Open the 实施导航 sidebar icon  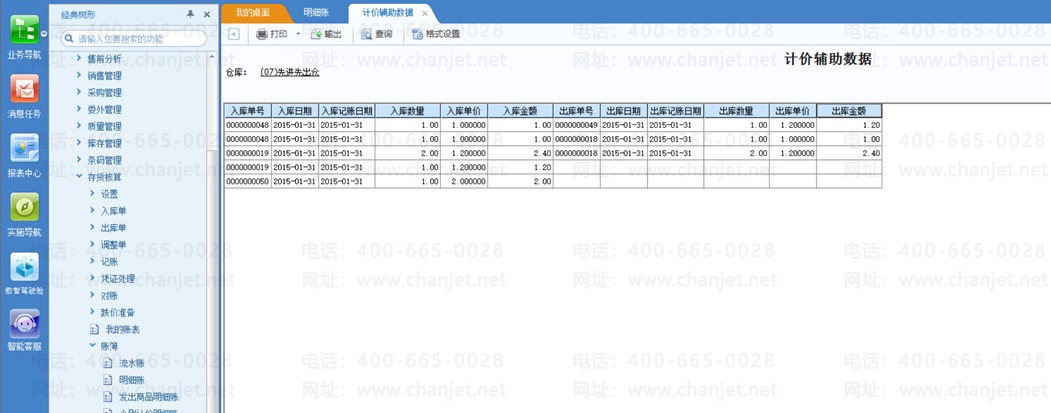pyautogui.click(x=24, y=207)
